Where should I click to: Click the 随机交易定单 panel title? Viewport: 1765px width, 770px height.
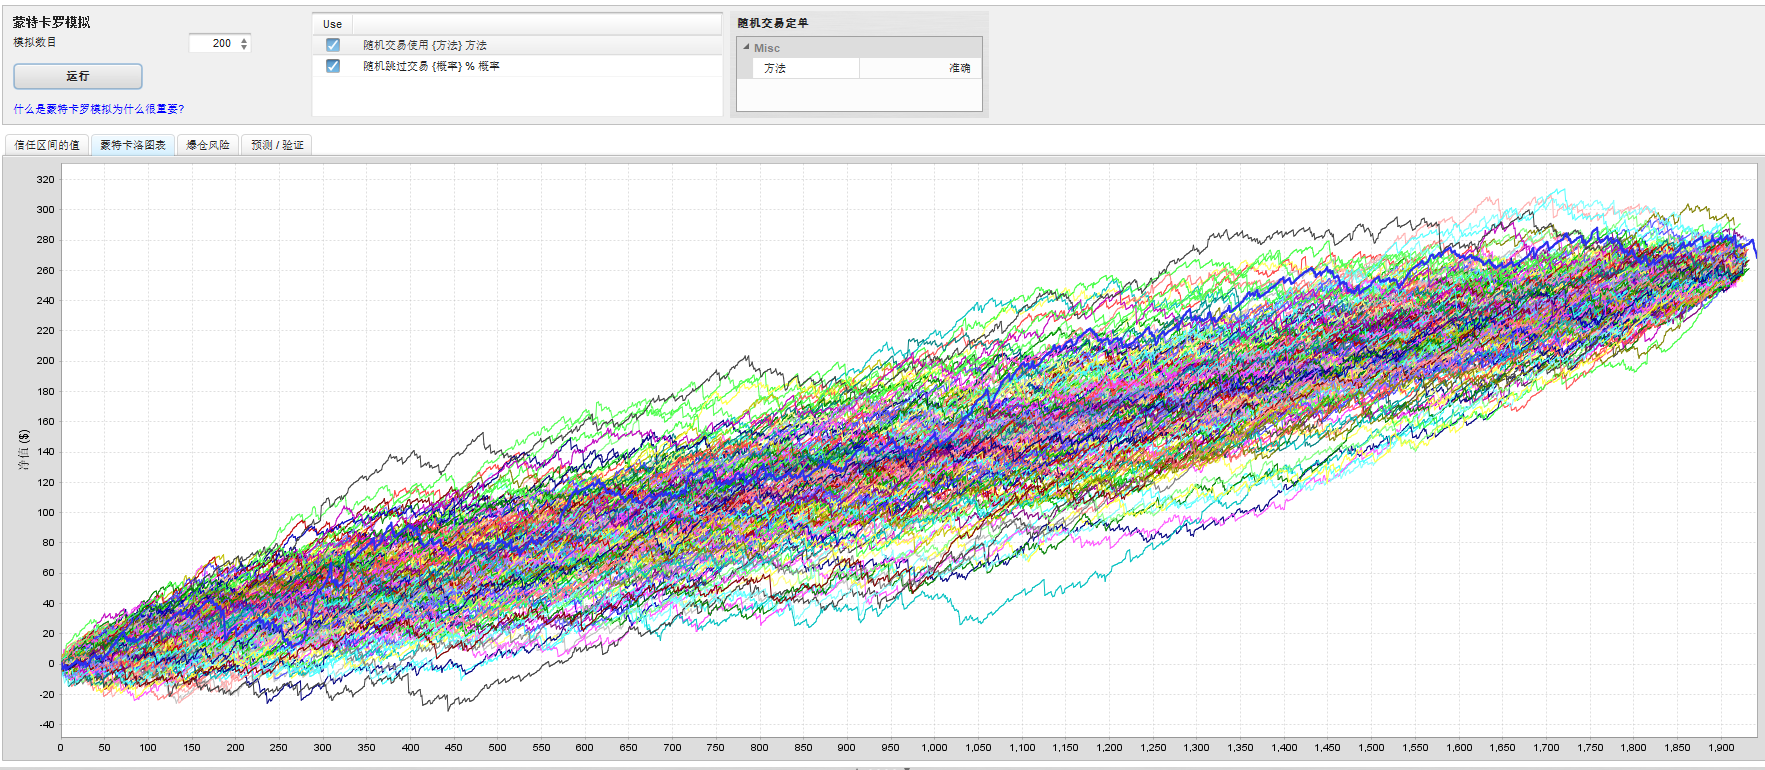point(773,23)
